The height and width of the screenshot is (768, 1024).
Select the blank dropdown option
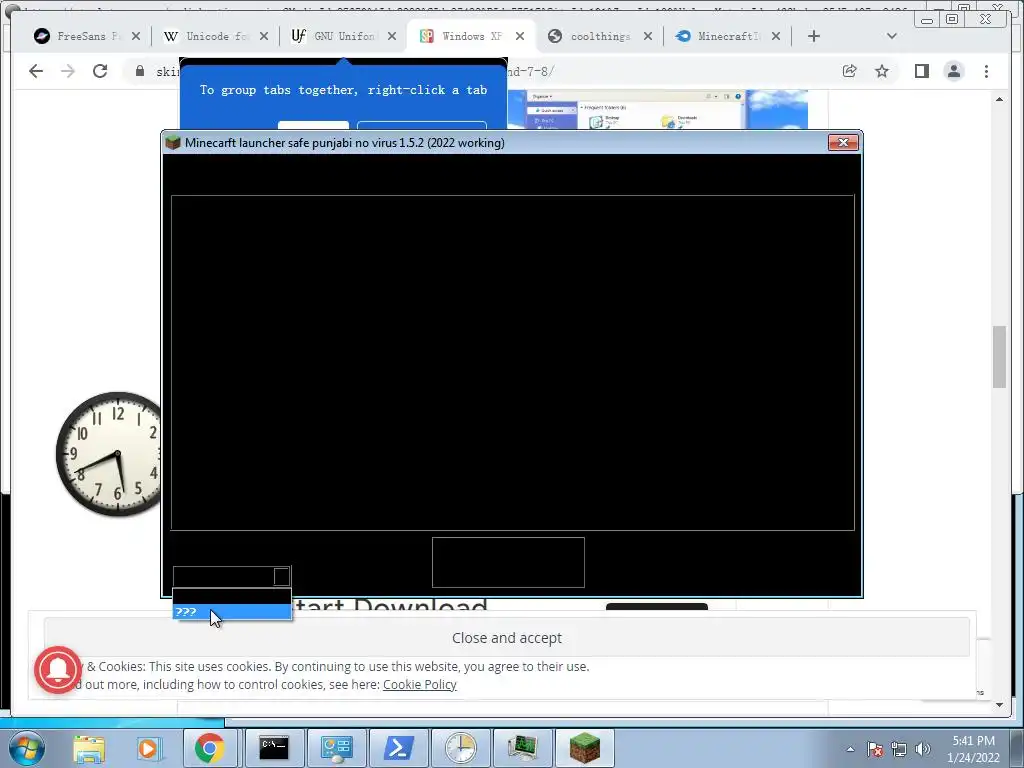(x=232, y=596)
